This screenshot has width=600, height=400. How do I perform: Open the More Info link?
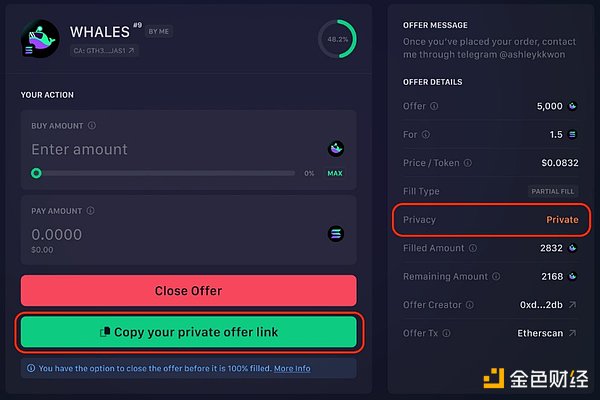tap(292, 369)
